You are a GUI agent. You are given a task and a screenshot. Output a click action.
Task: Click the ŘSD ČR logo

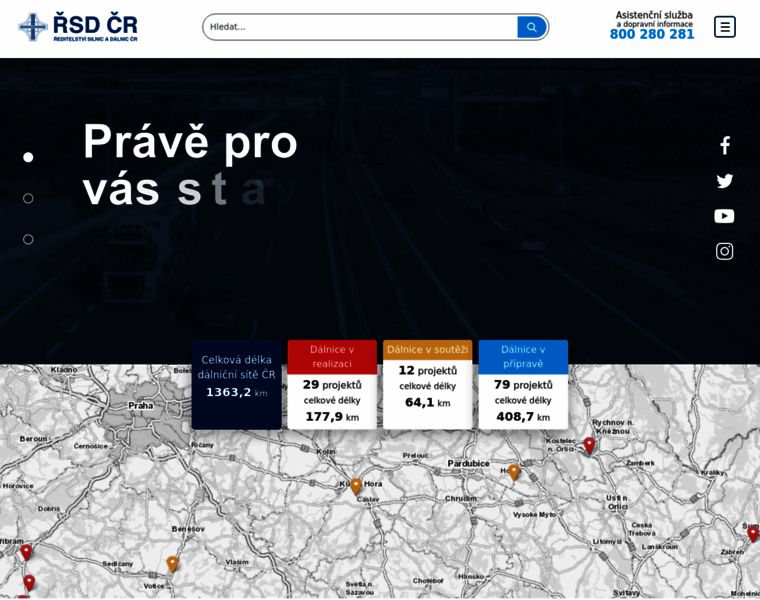[78, 27]
